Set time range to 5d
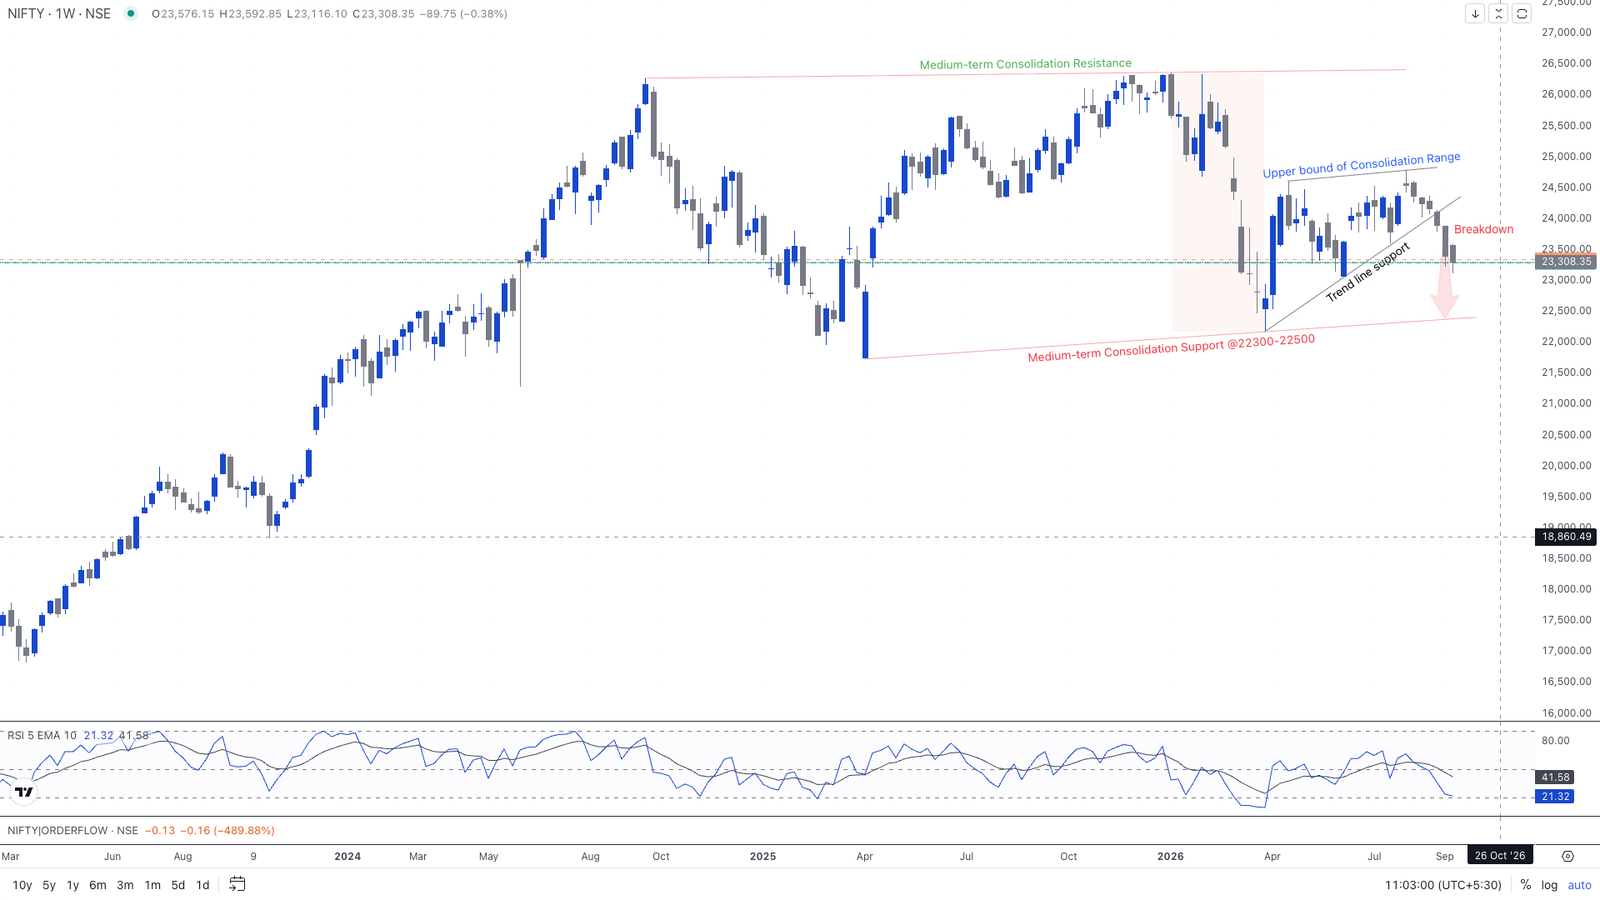 coord(178,885)
